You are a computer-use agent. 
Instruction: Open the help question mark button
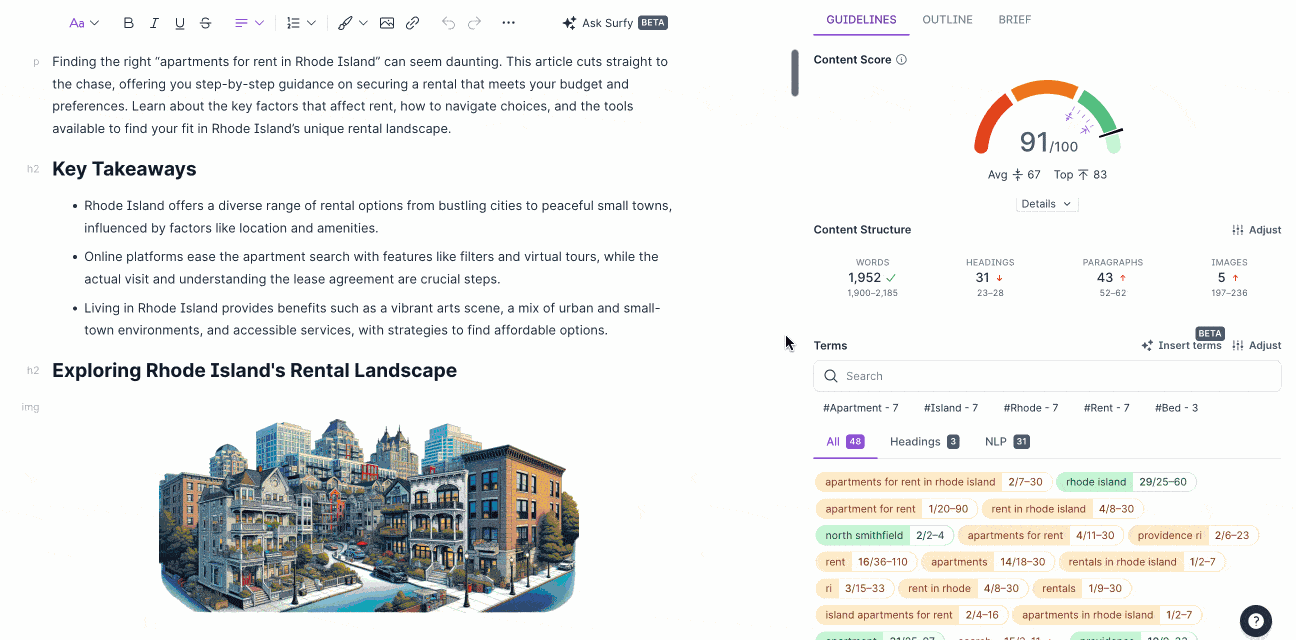pos(1256,620)
